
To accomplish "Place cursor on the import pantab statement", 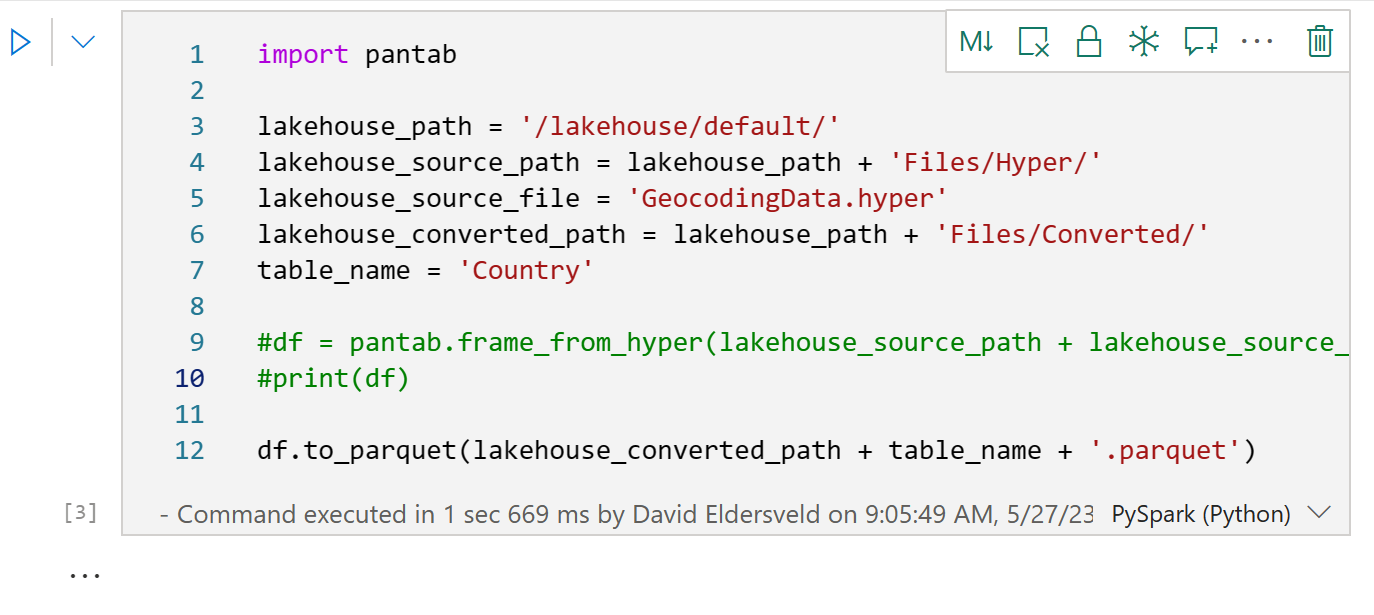I will [355, 54].
